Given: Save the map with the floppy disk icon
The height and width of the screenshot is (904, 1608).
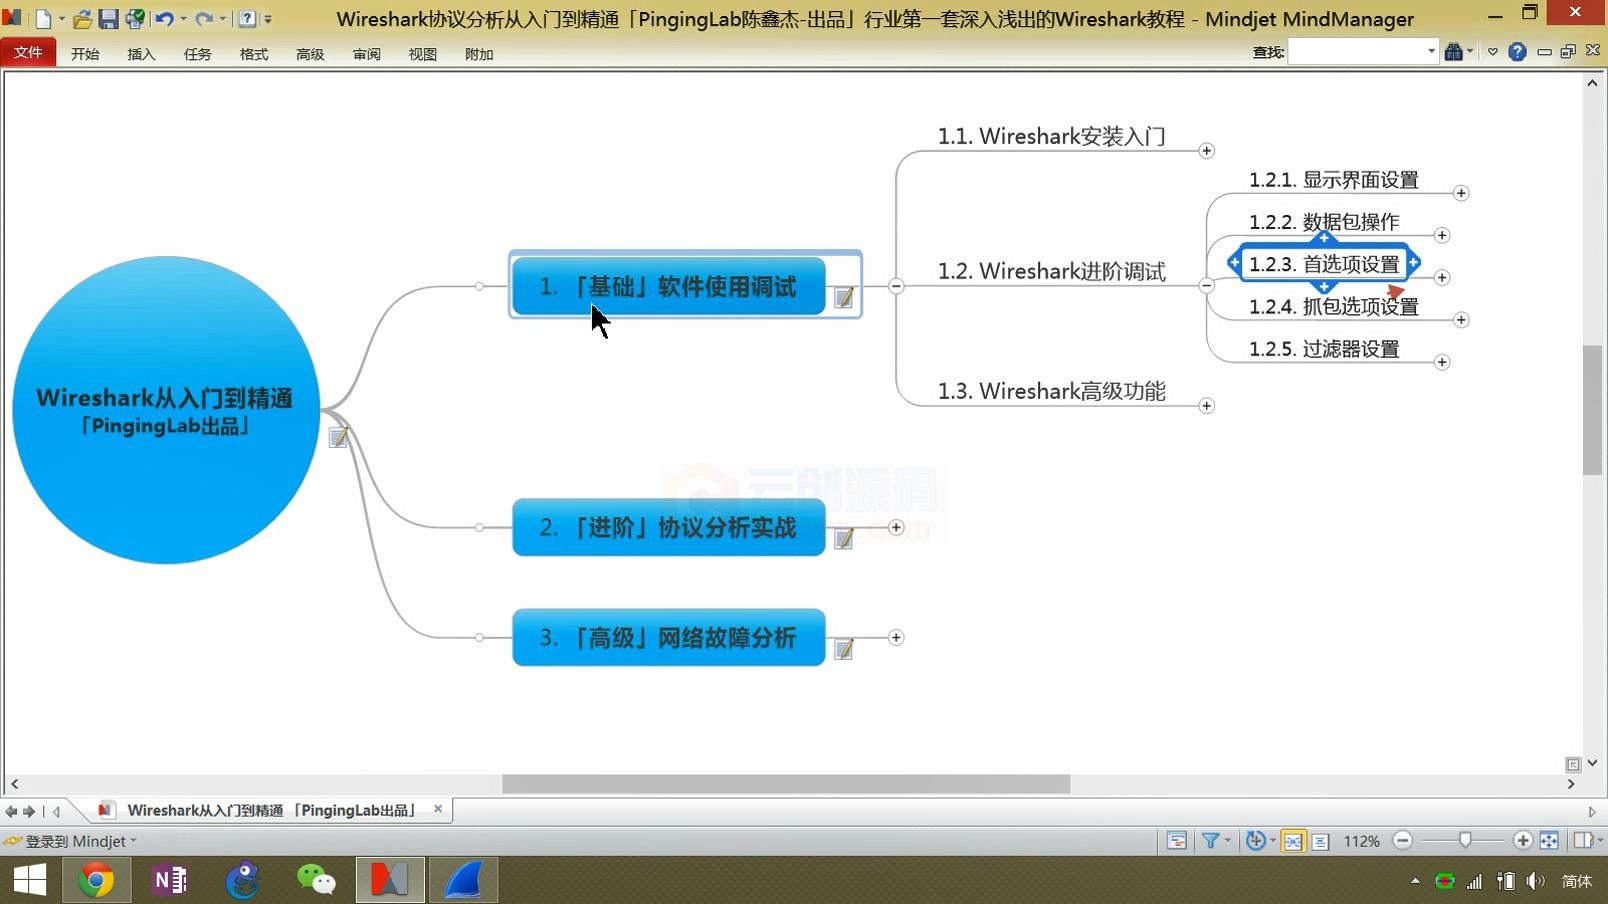Looking at the screenshot, I should (x=108, y=19).
